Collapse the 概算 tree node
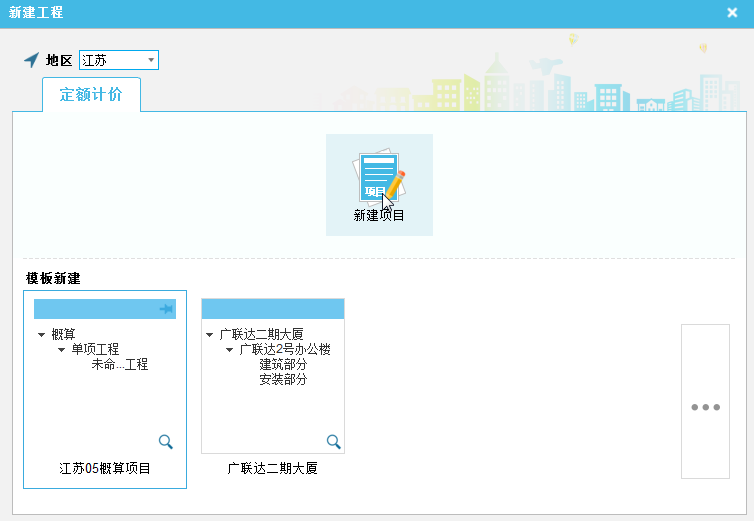This screenshot has width=754, height=521. coord(41,335)
